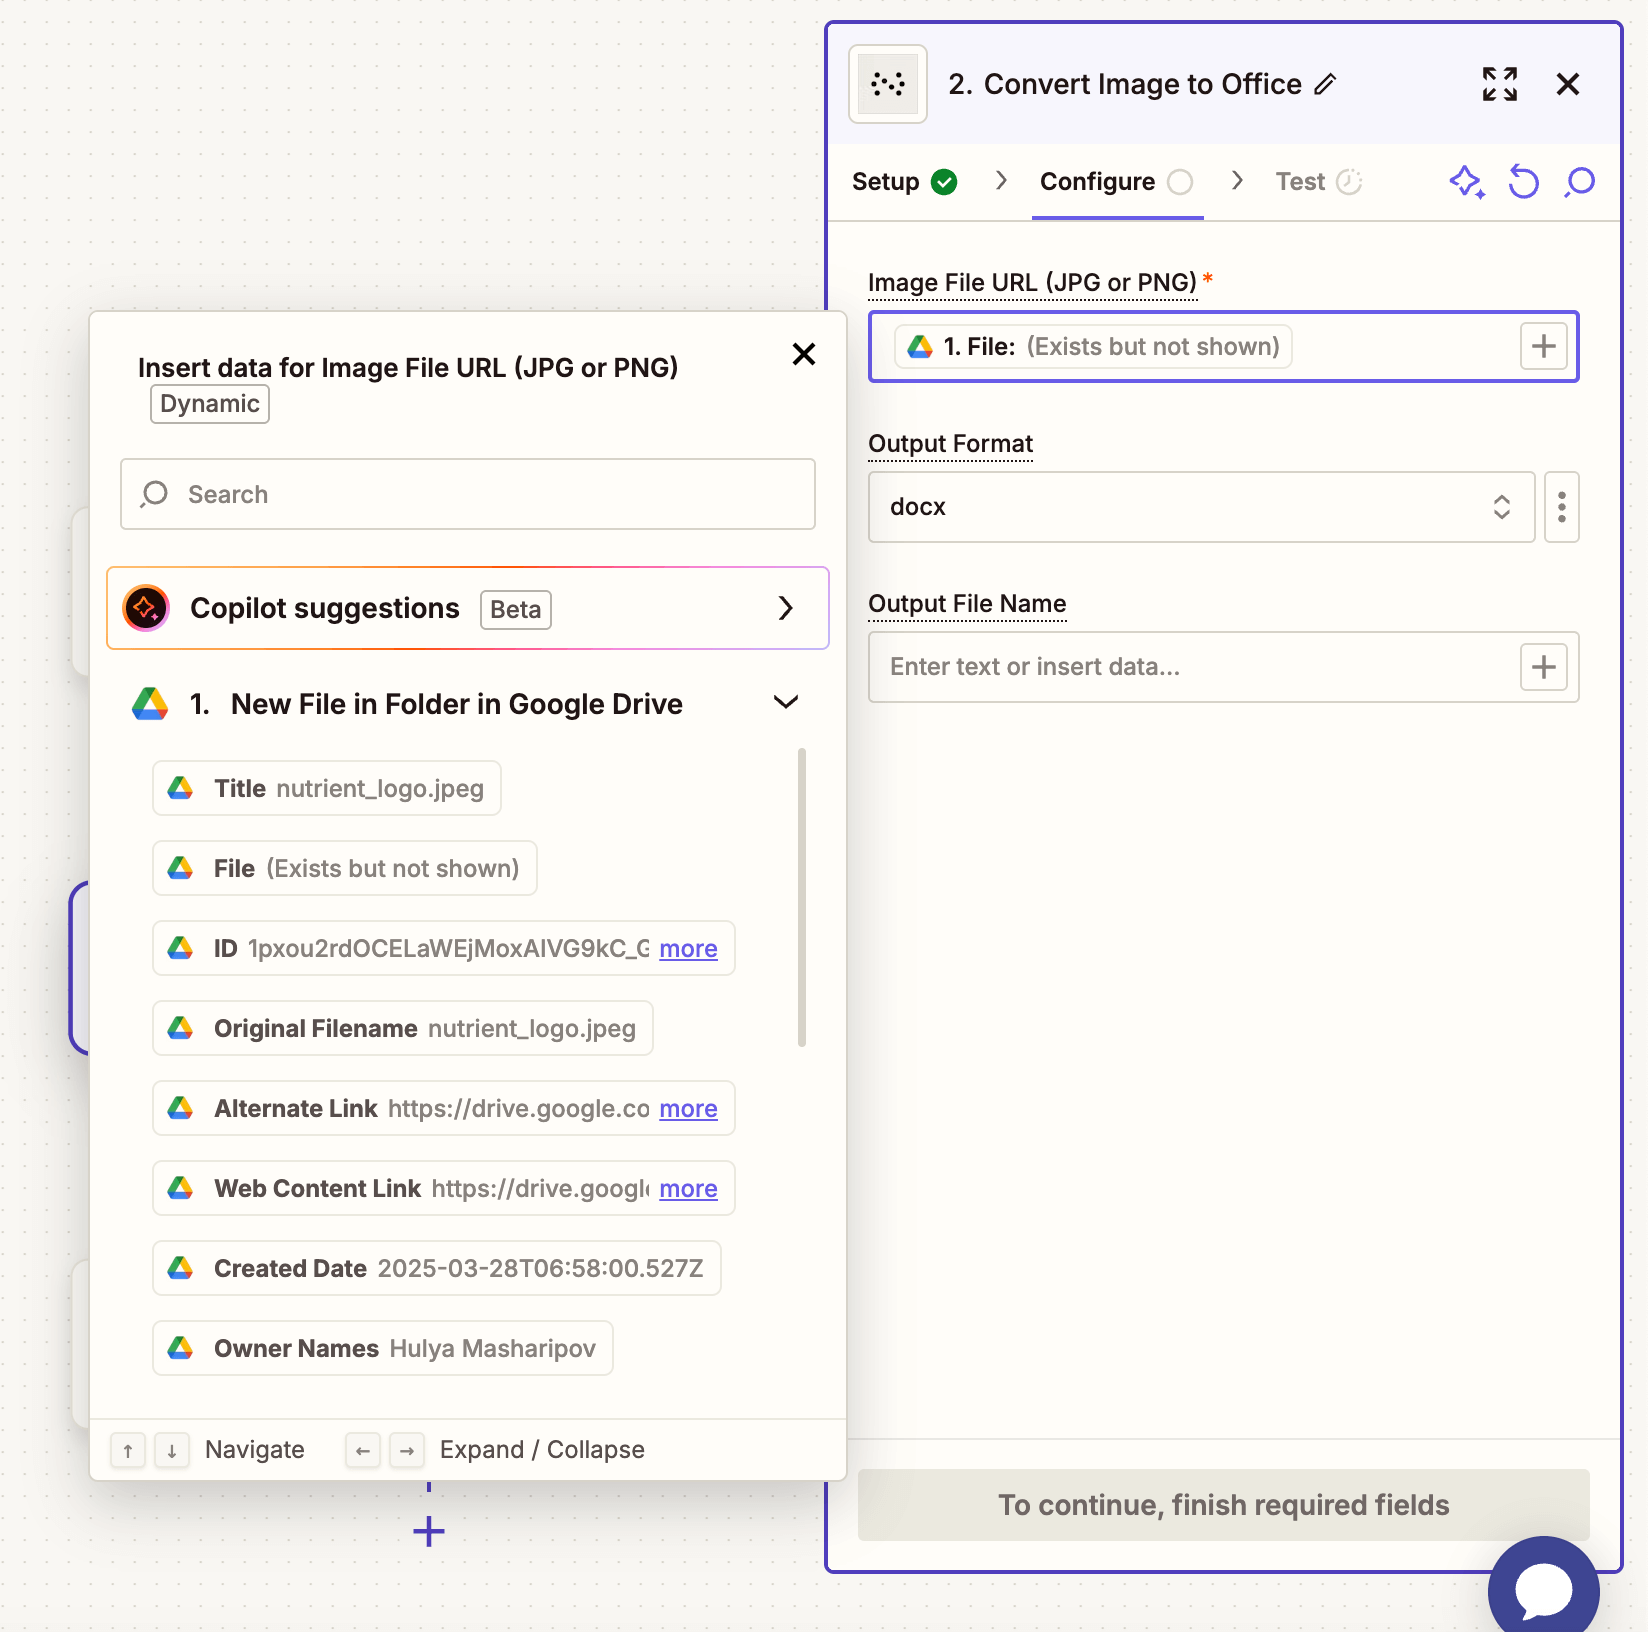Open the three-dot menu beside Output Format
Image resolution: width=1648 pixels, height=1632 pixels.
coord(1561,507)
